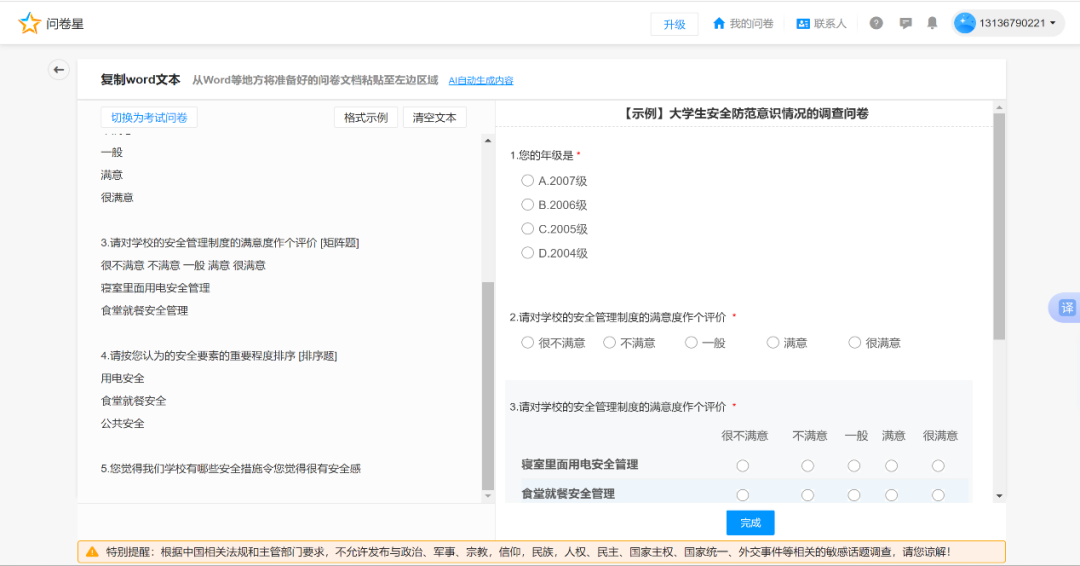
Task: Click the warning triangle icon in notice bar
Action: coord(92,552)
